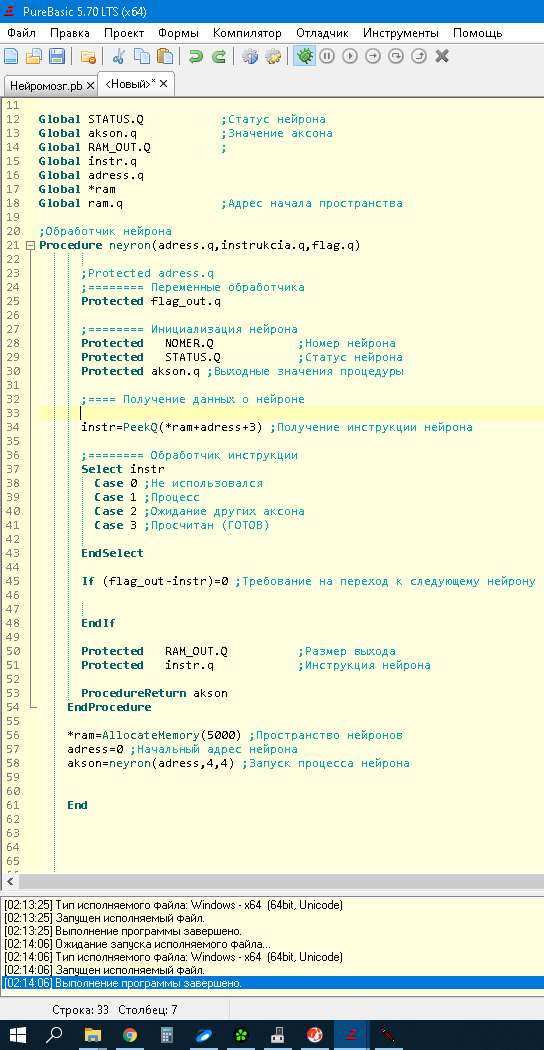Click the green Redo arrow
Screen dimensions: 544x1050
tap(218, 57)
